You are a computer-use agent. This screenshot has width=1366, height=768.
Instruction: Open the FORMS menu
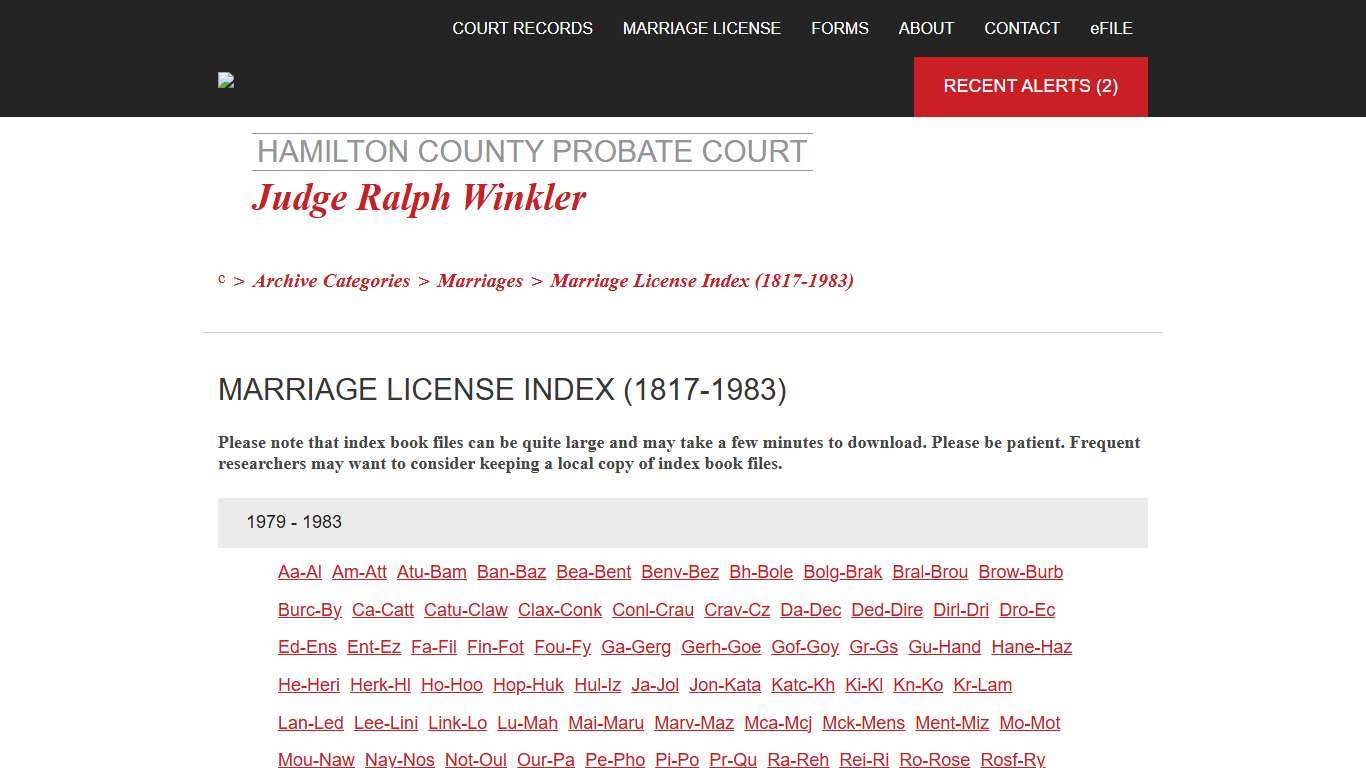[x=839, y=28]
